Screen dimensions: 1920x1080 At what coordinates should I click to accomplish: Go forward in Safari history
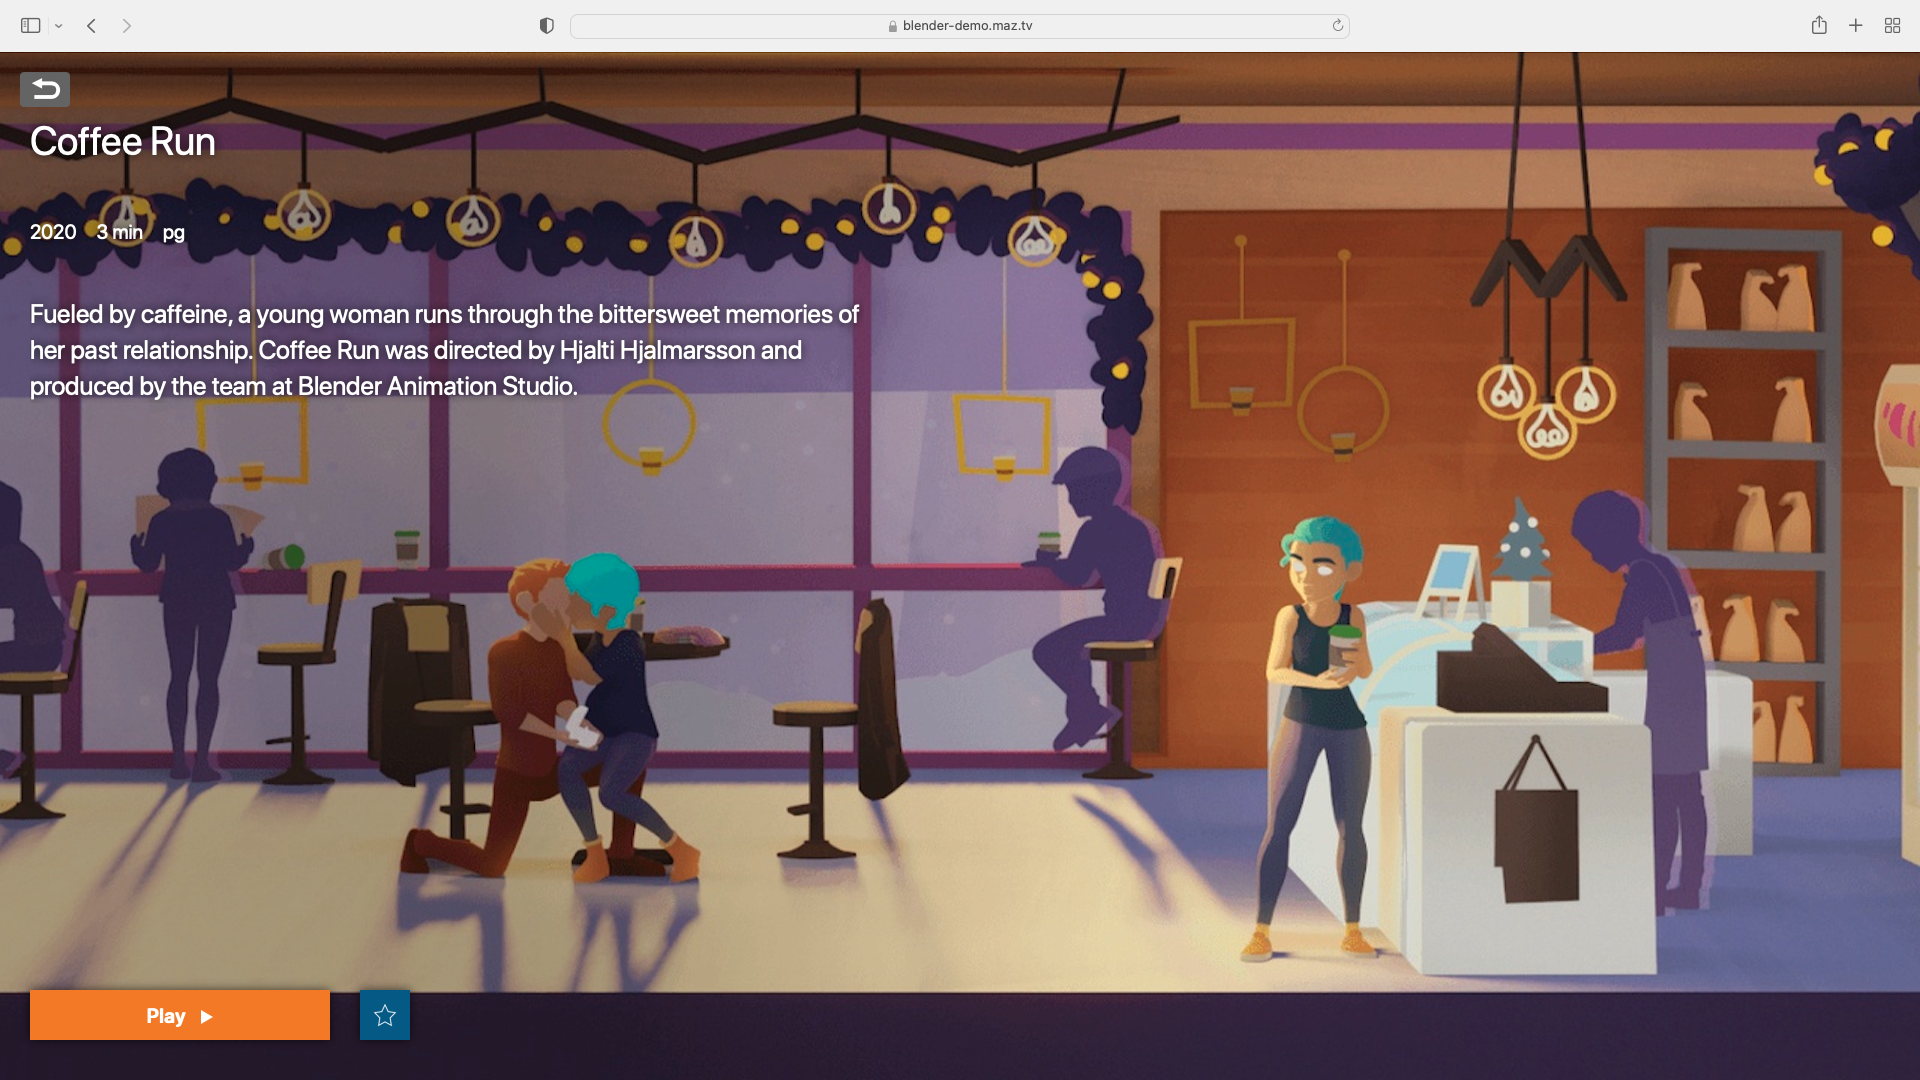pyautogui.click(x=127, y=26)
